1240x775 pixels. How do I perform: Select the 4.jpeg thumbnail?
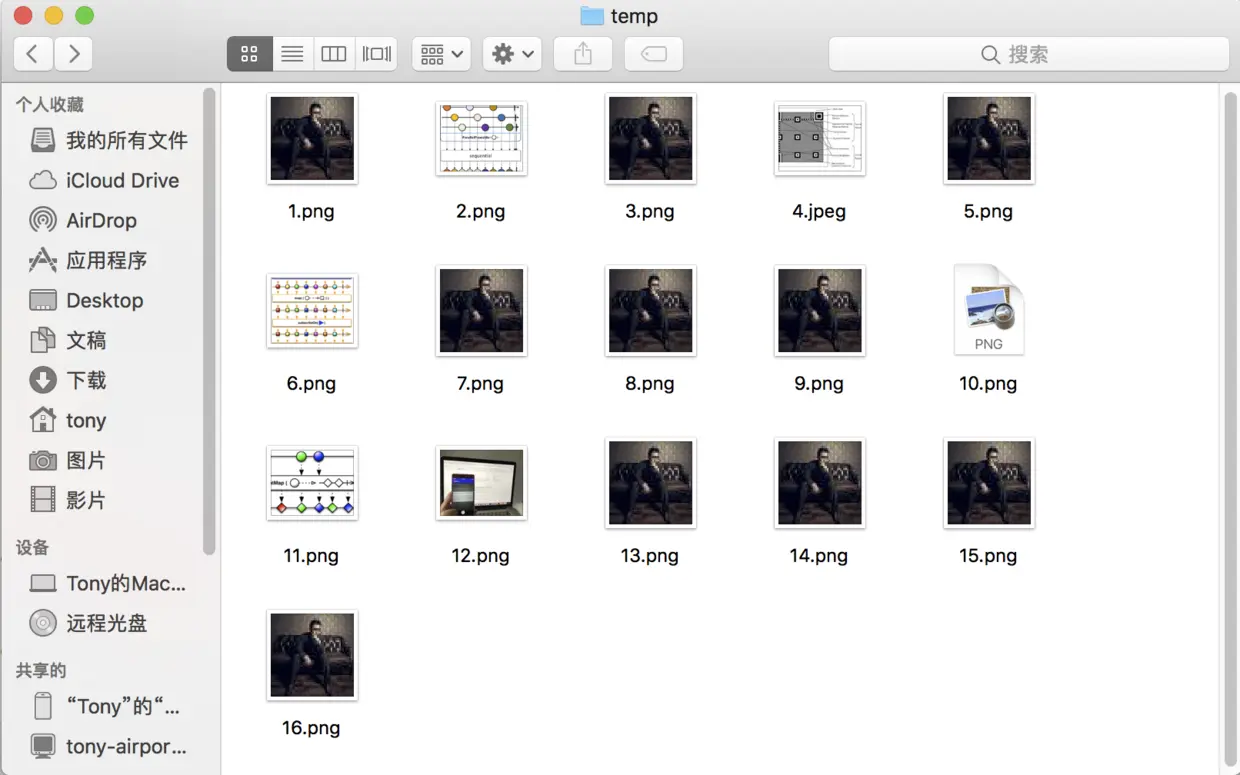(819, 138)
